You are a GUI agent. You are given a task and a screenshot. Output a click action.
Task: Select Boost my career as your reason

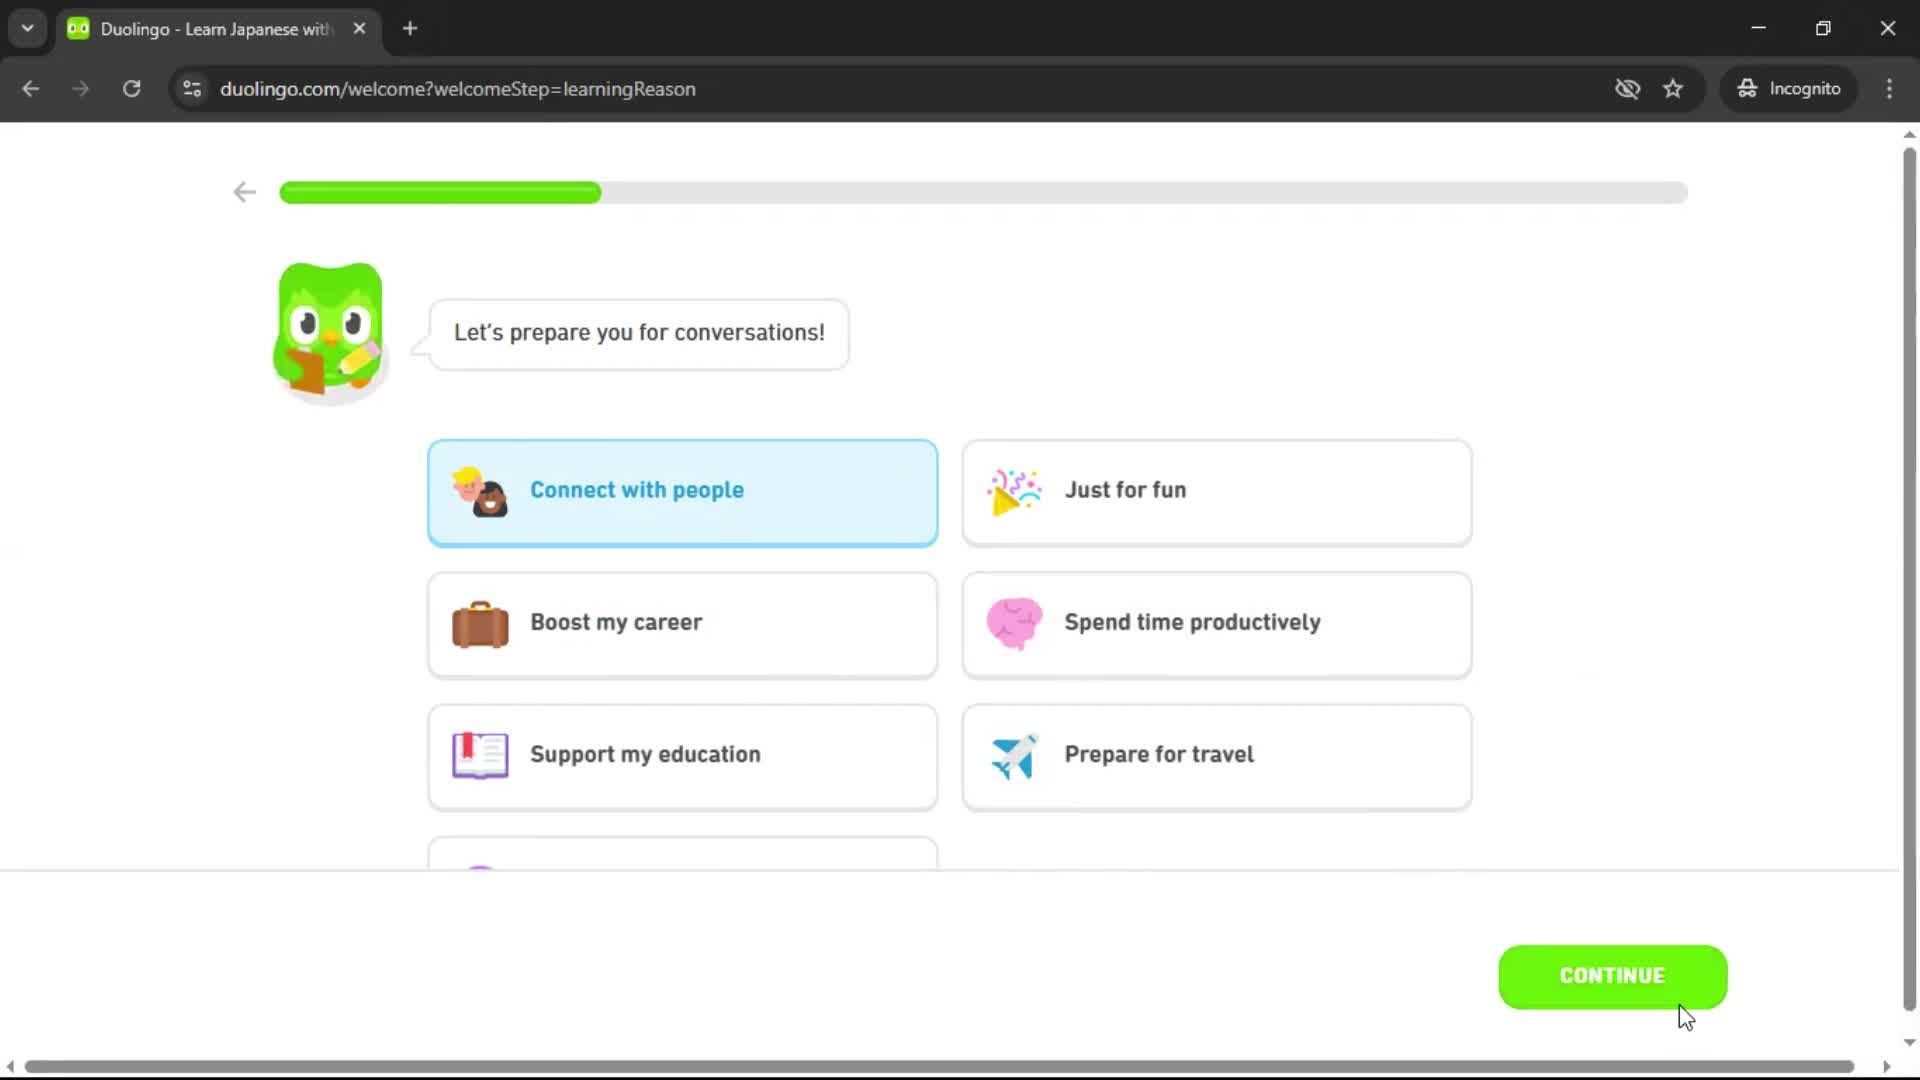point(683,624)
